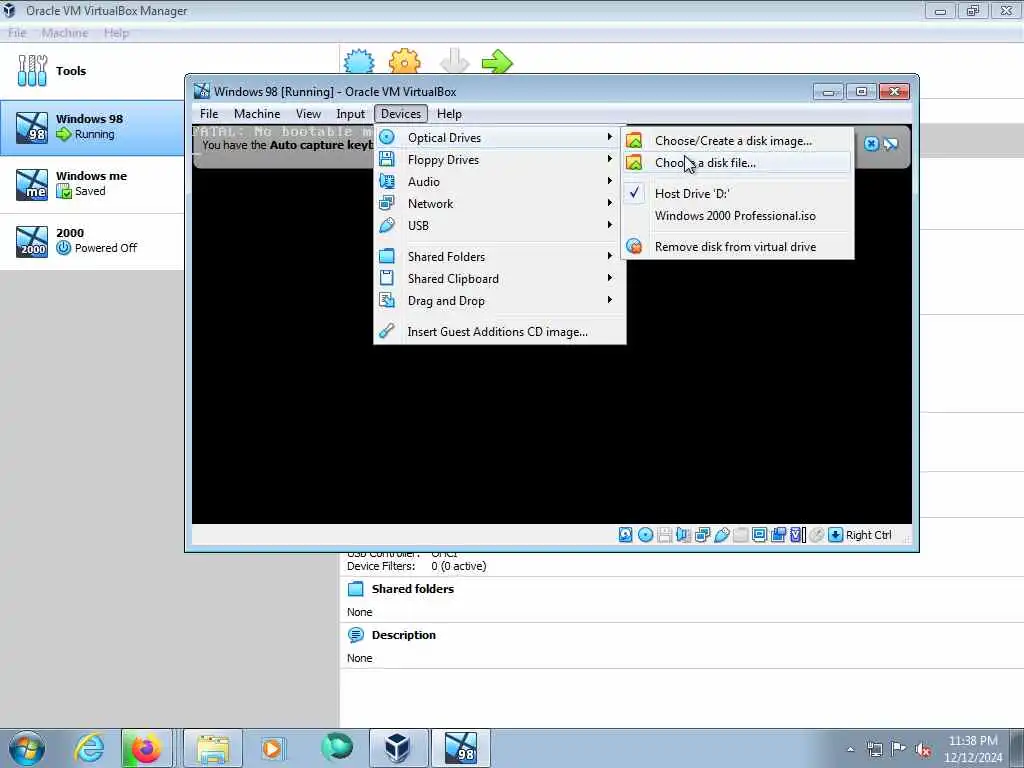Expand the Floppy Drives submenu
The height and width of the screenshot is (768, 1024).
[x=500, y=160]
